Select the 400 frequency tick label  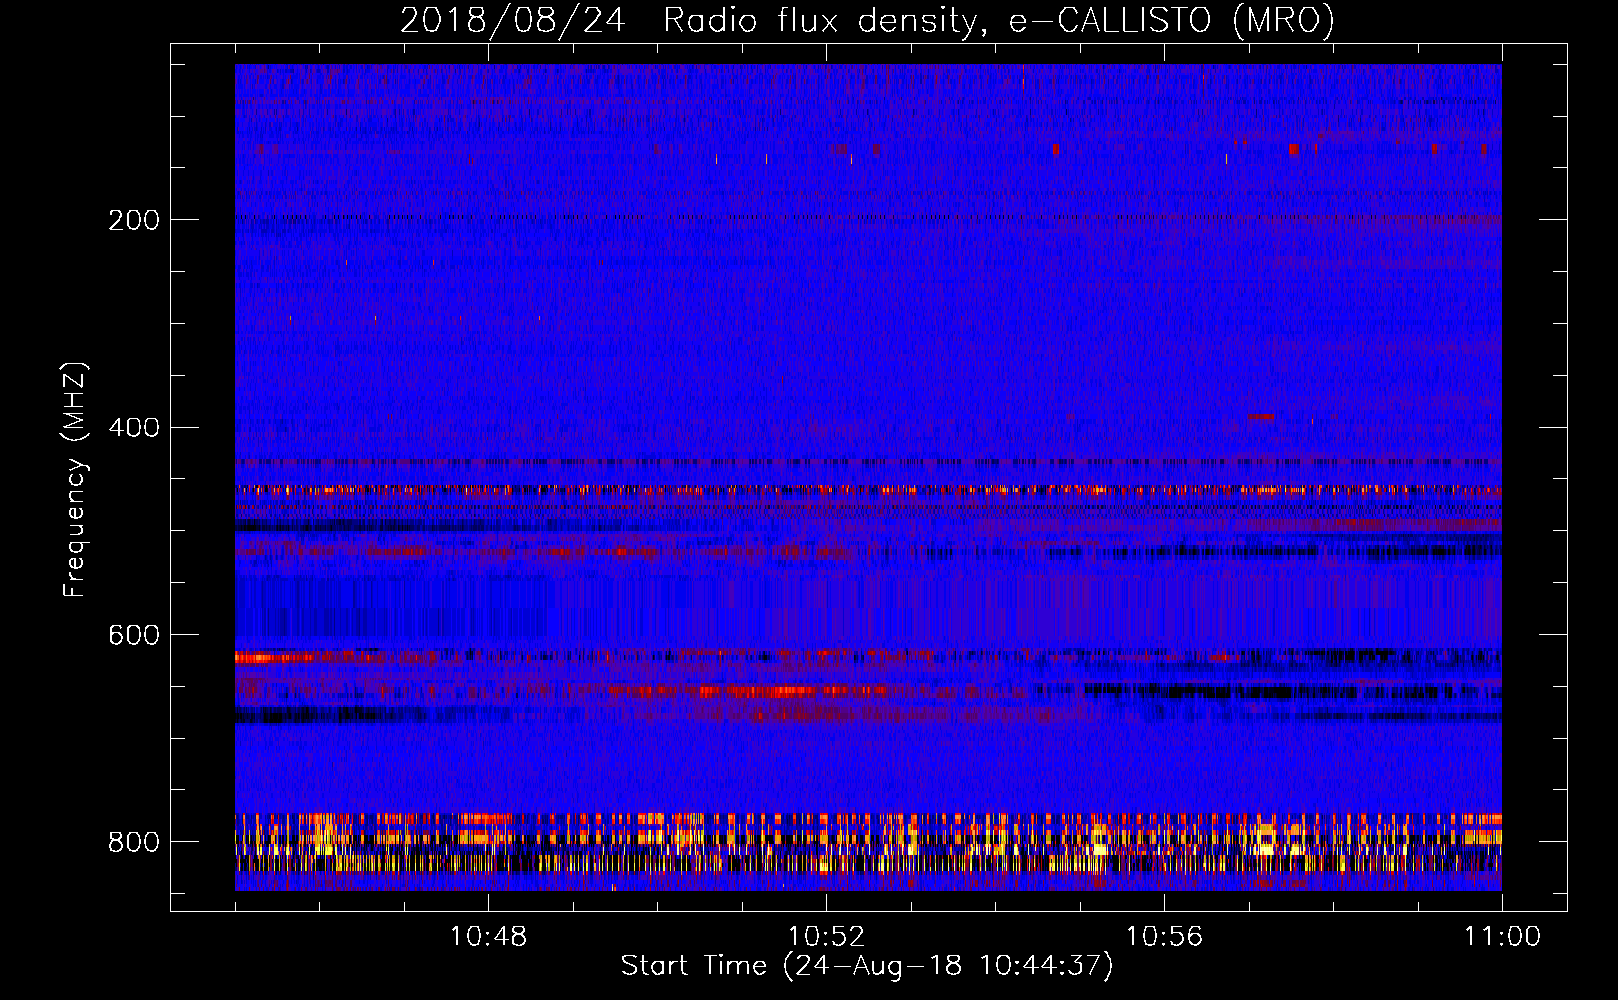(133, 428)
